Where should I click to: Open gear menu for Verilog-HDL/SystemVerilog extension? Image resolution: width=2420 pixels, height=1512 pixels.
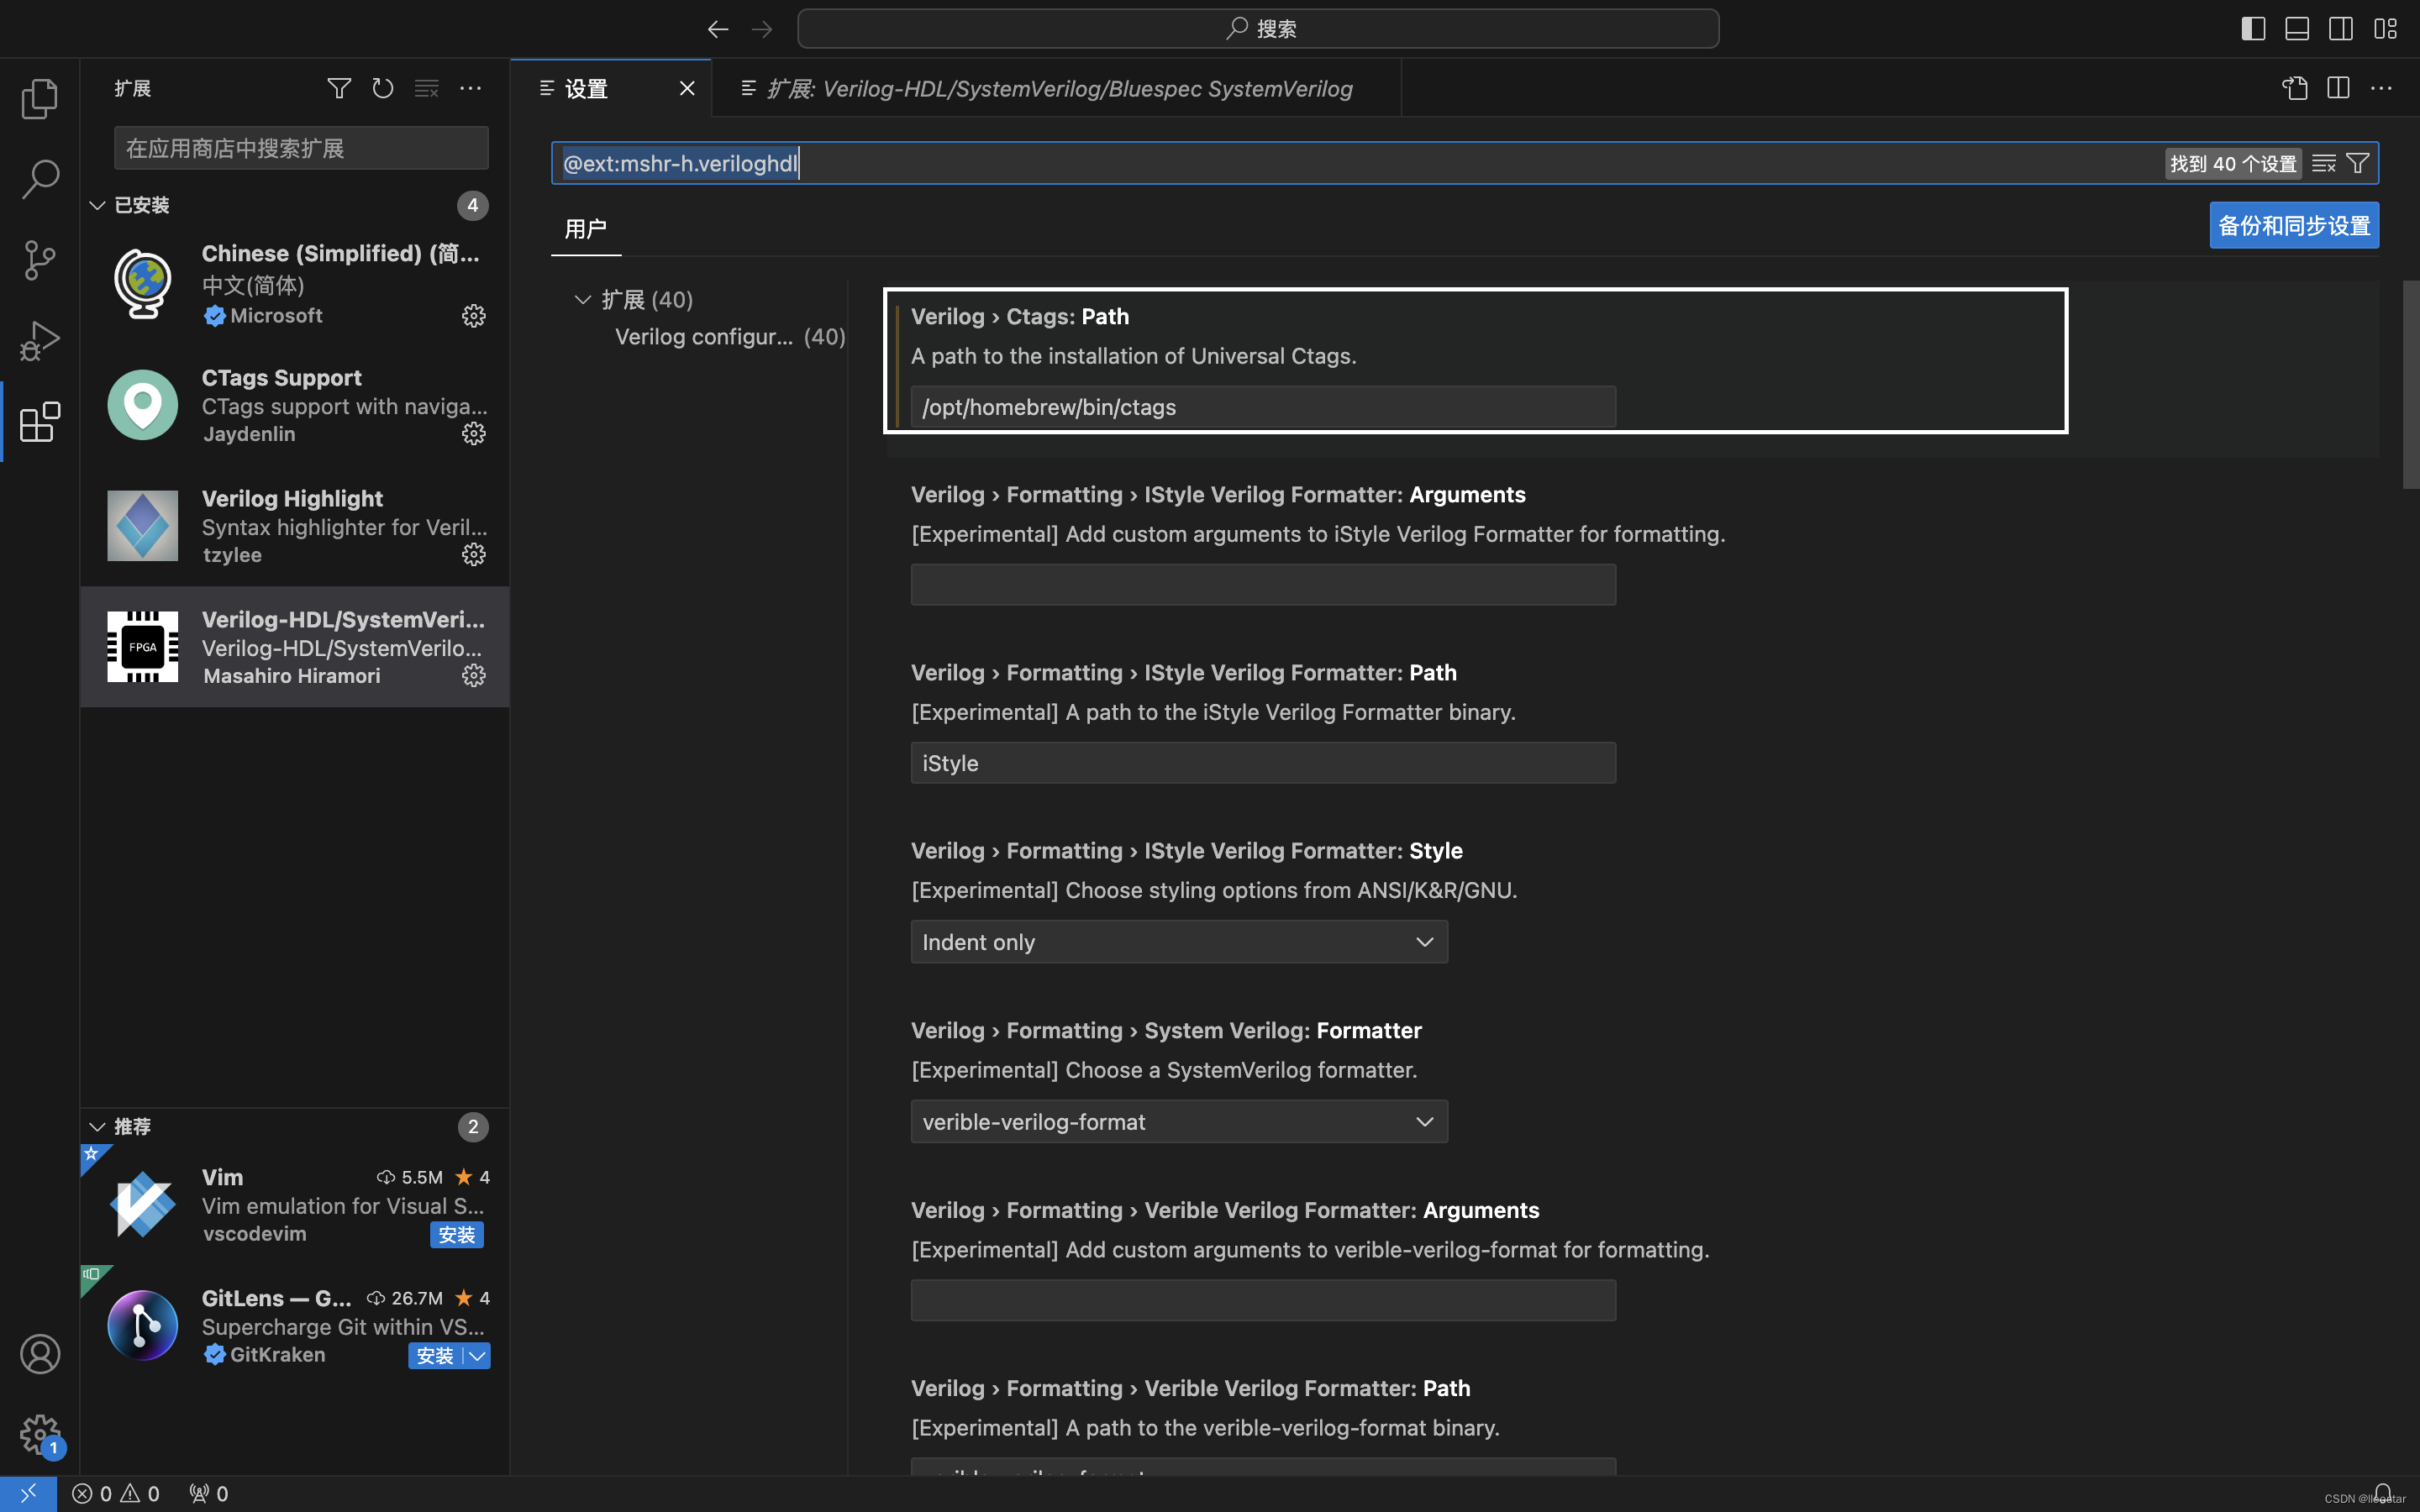(x=474, y=675)
